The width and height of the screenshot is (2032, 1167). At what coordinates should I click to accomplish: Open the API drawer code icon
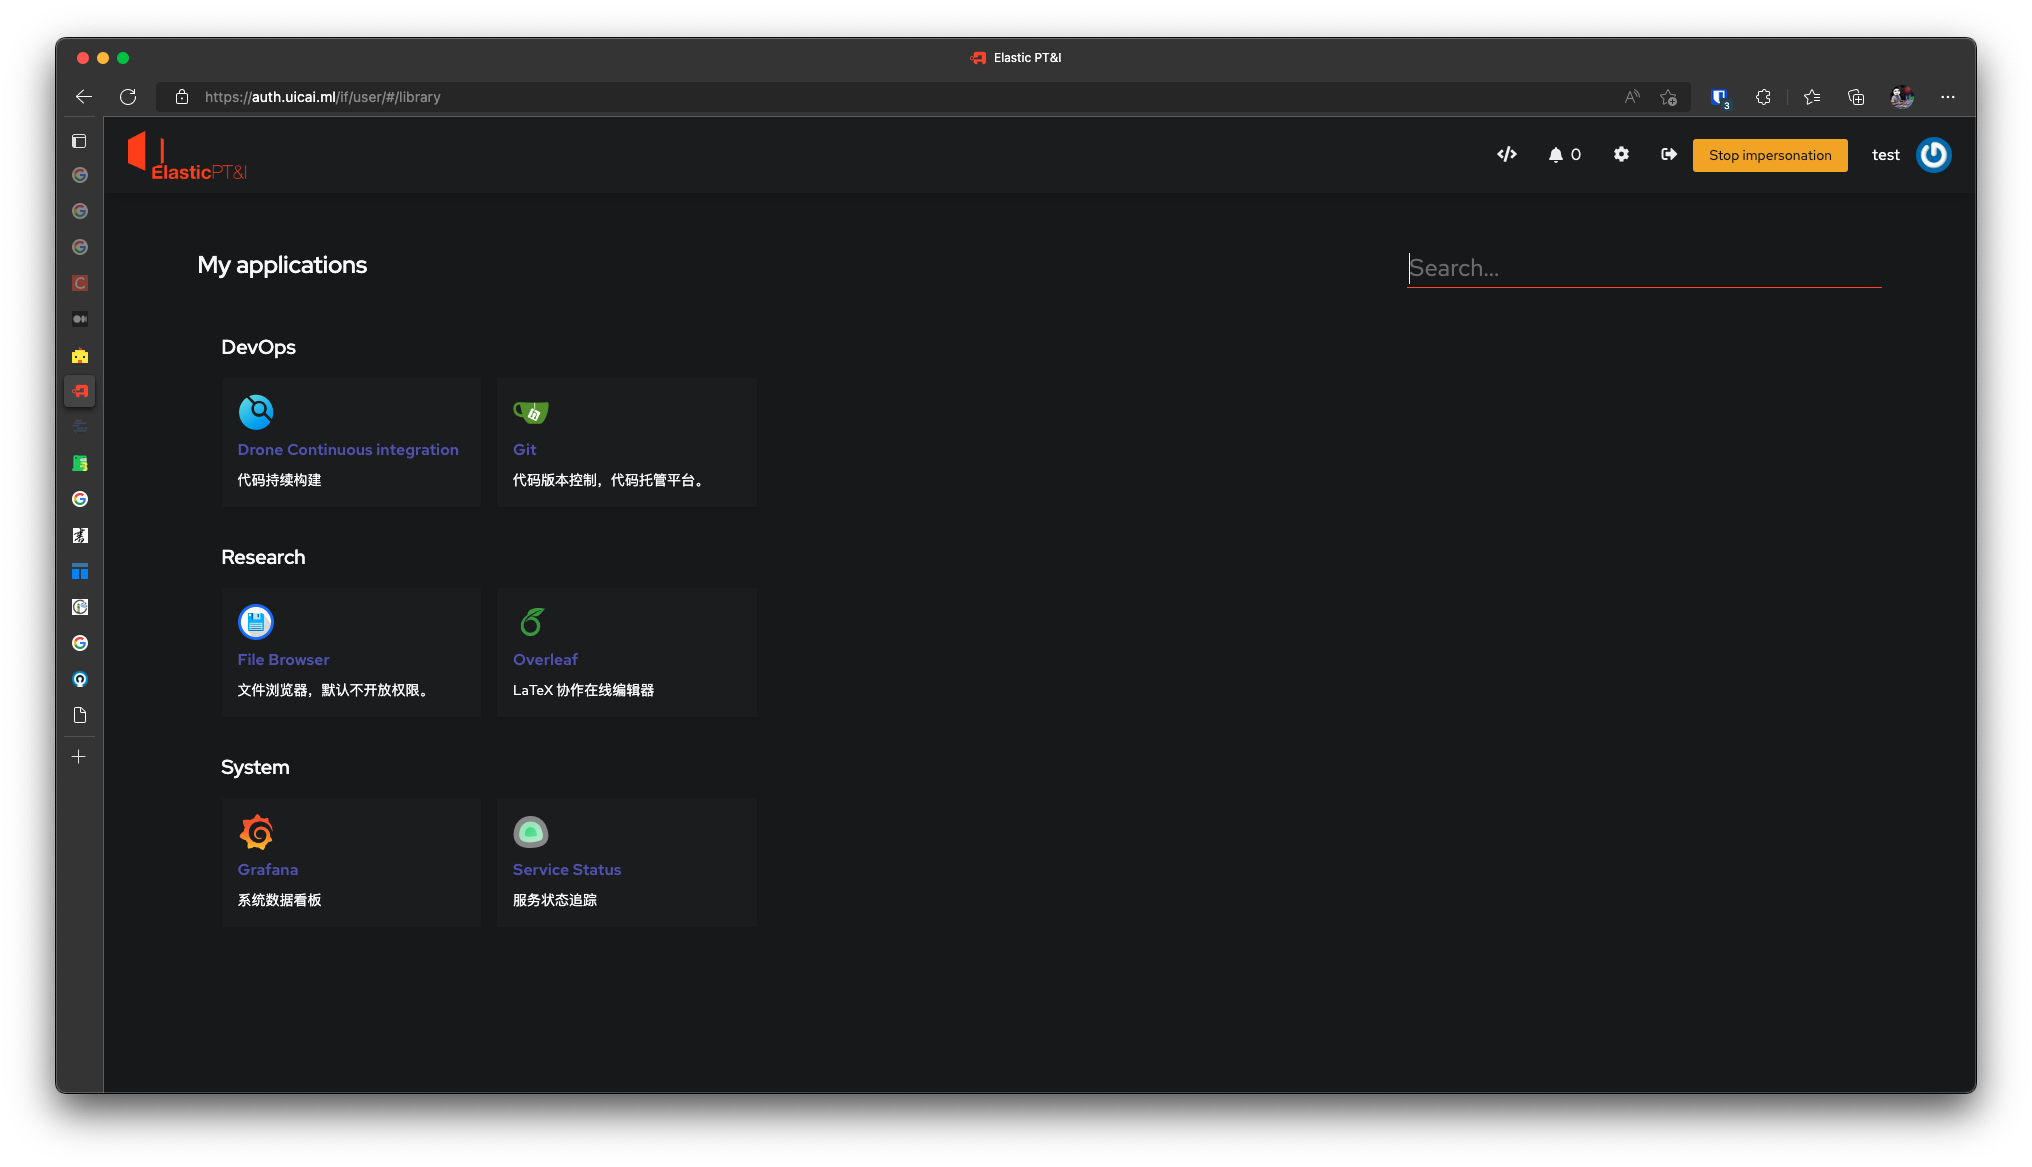(x=1507, y=154)
